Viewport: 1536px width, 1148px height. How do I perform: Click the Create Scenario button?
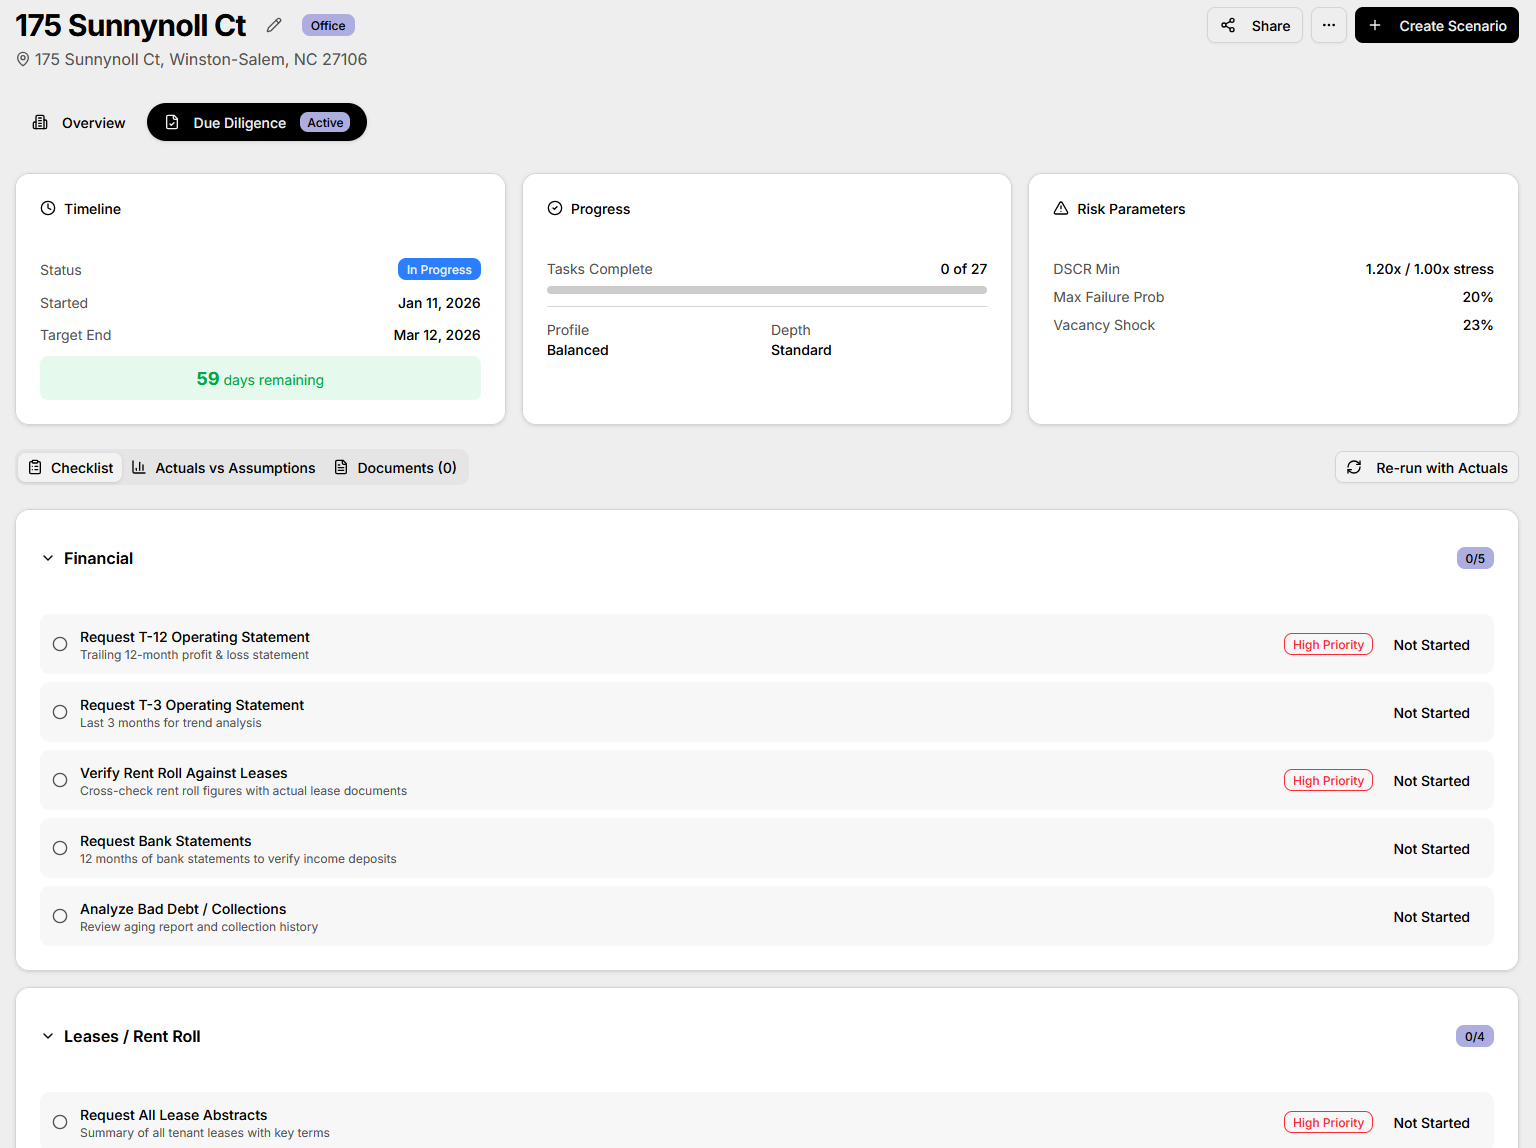coord(1436,25)
